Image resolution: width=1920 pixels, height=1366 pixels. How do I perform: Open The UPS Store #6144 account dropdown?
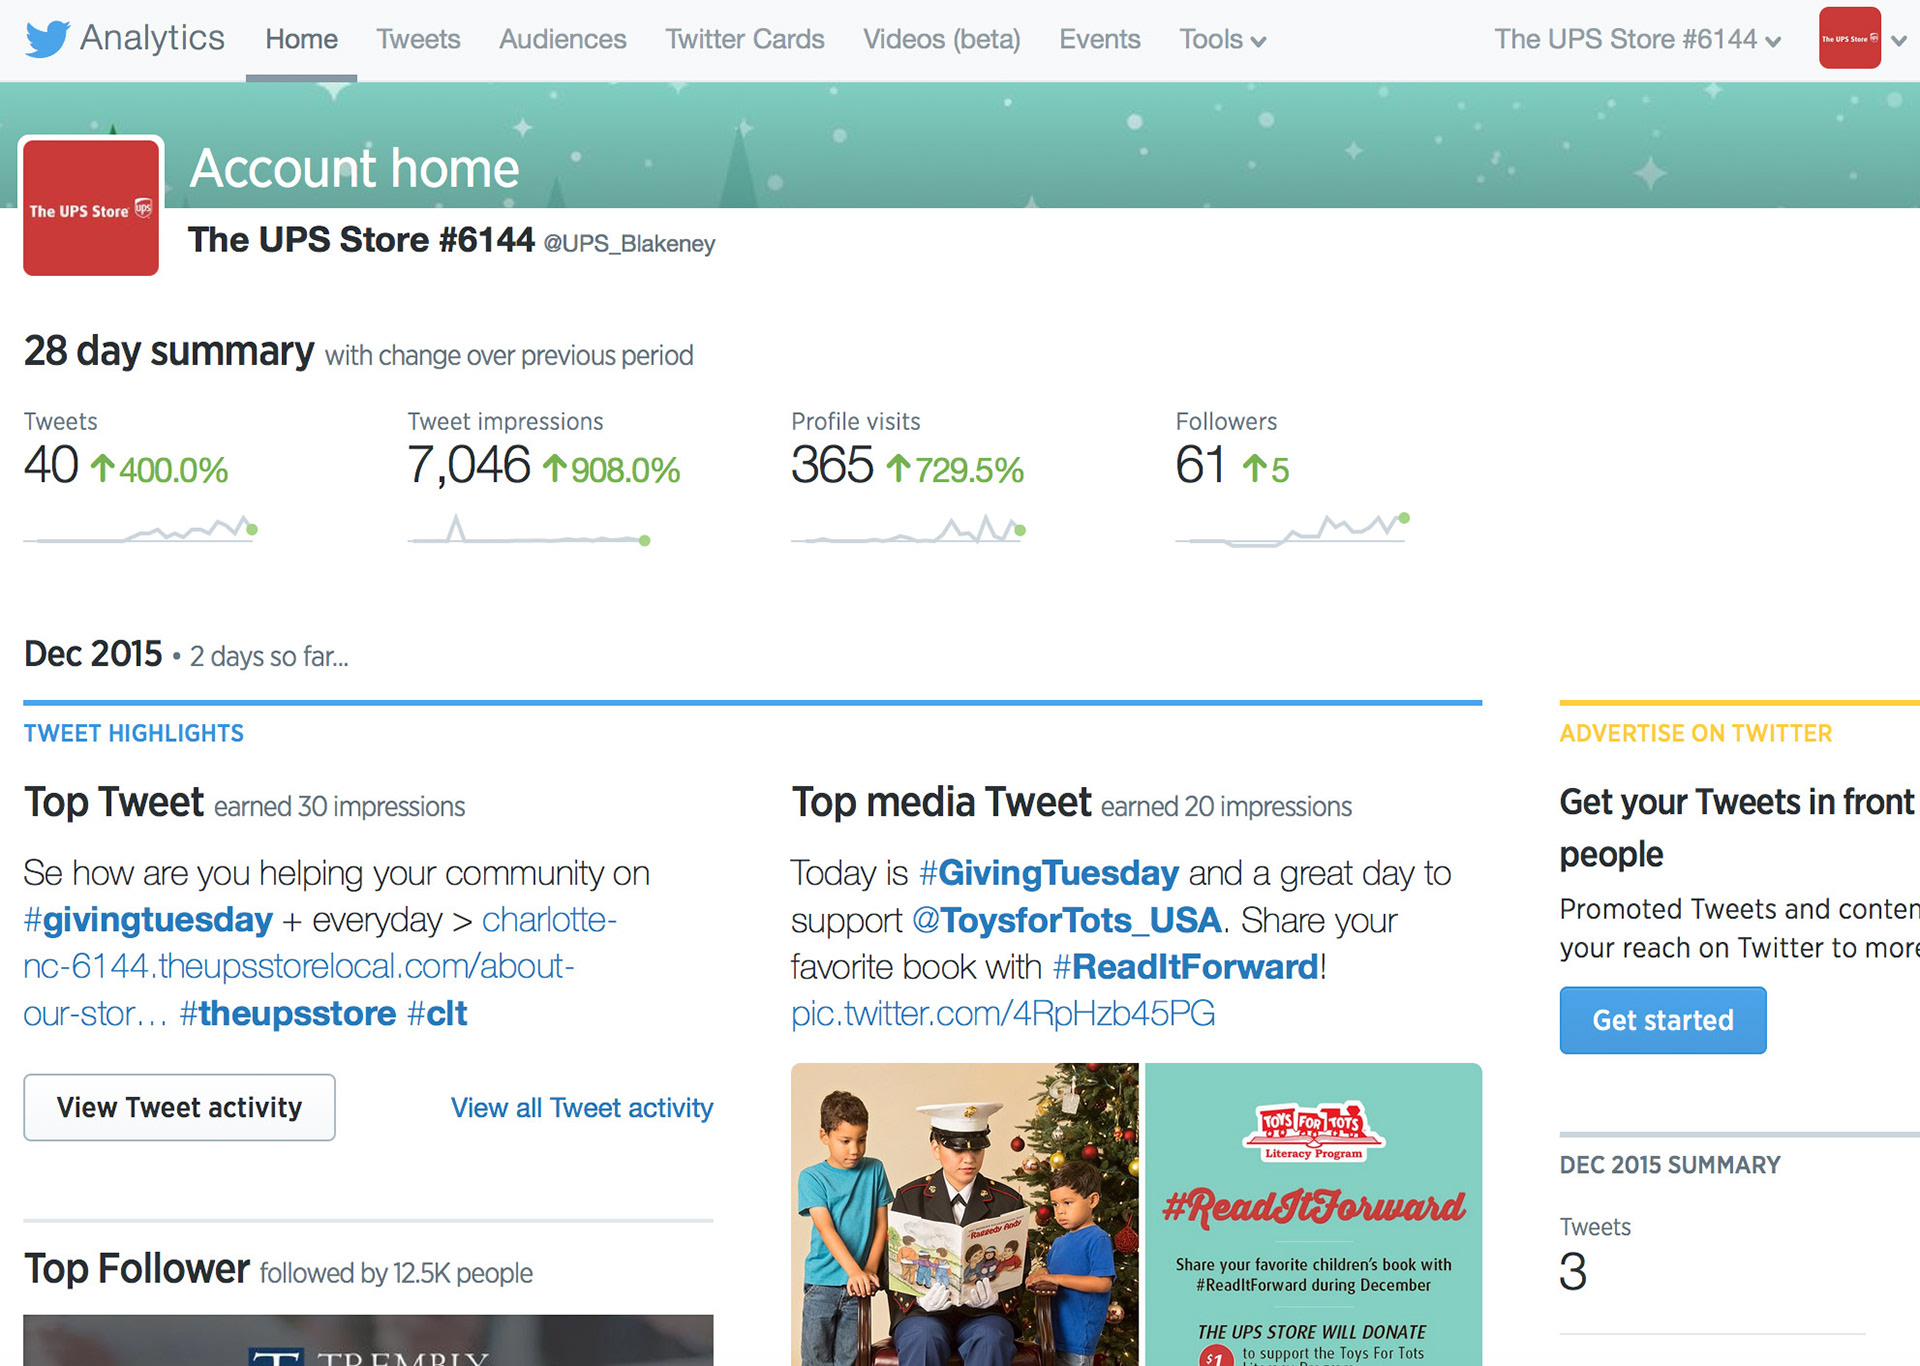tap(1638, 39)
